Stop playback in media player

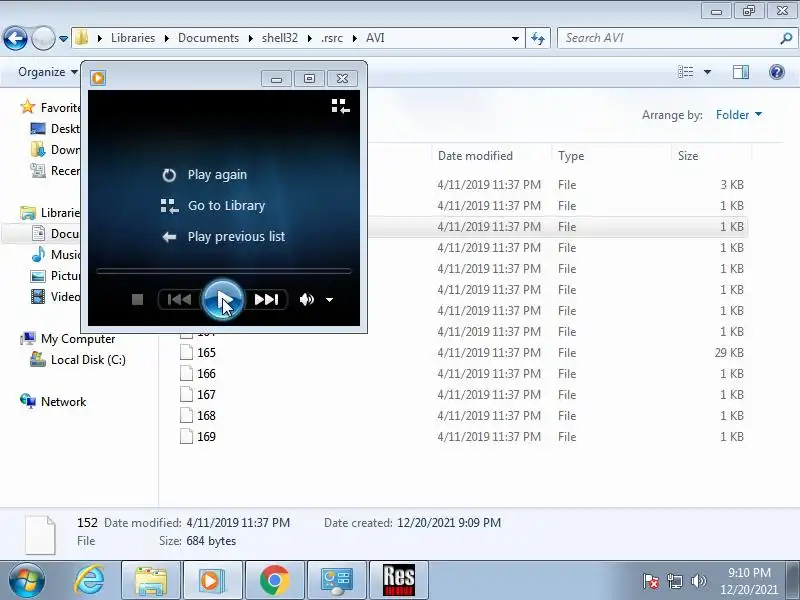[x=137, y=299]
